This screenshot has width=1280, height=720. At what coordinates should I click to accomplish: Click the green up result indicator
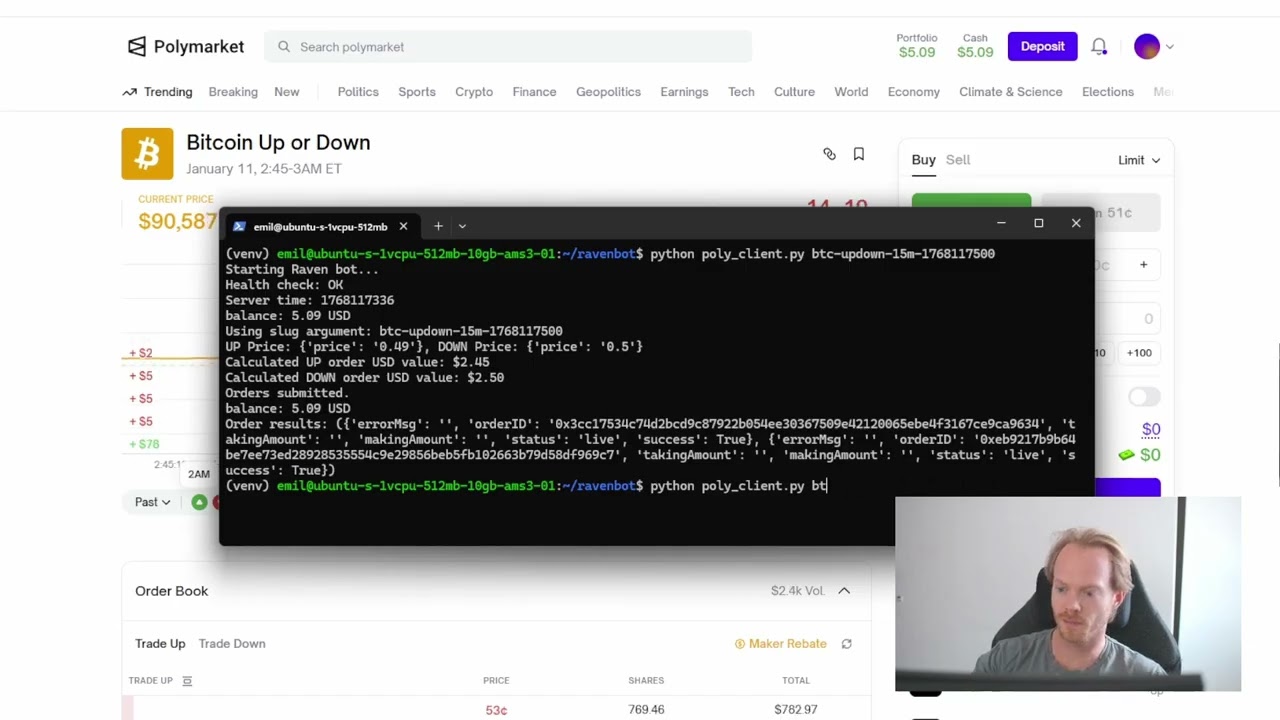coord(200,502)
